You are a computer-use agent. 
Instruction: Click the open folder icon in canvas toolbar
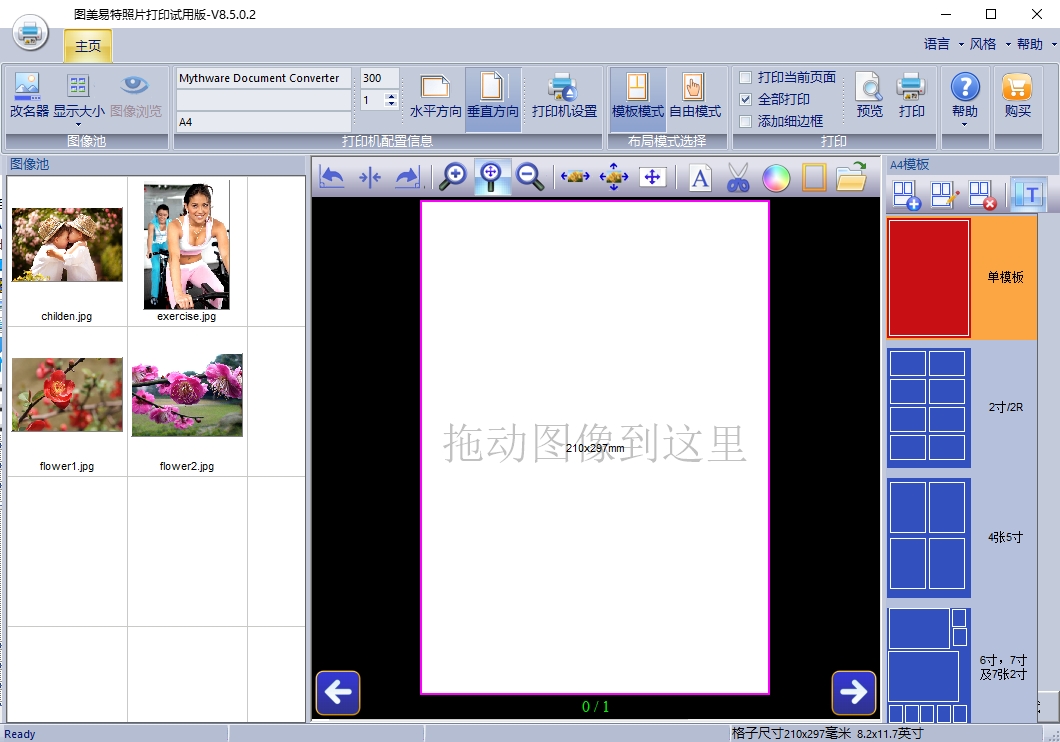tap(851, 178)
